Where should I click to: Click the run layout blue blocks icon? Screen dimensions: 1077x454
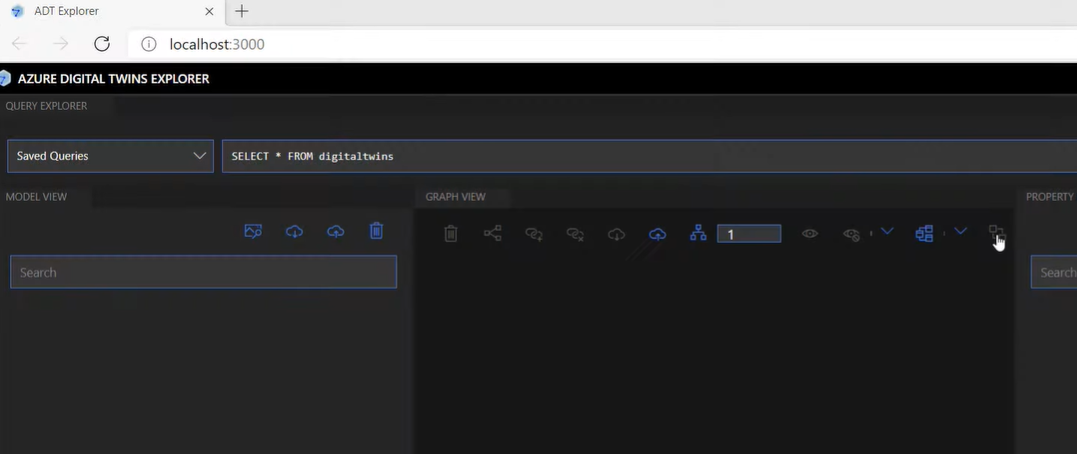[925, 234]
